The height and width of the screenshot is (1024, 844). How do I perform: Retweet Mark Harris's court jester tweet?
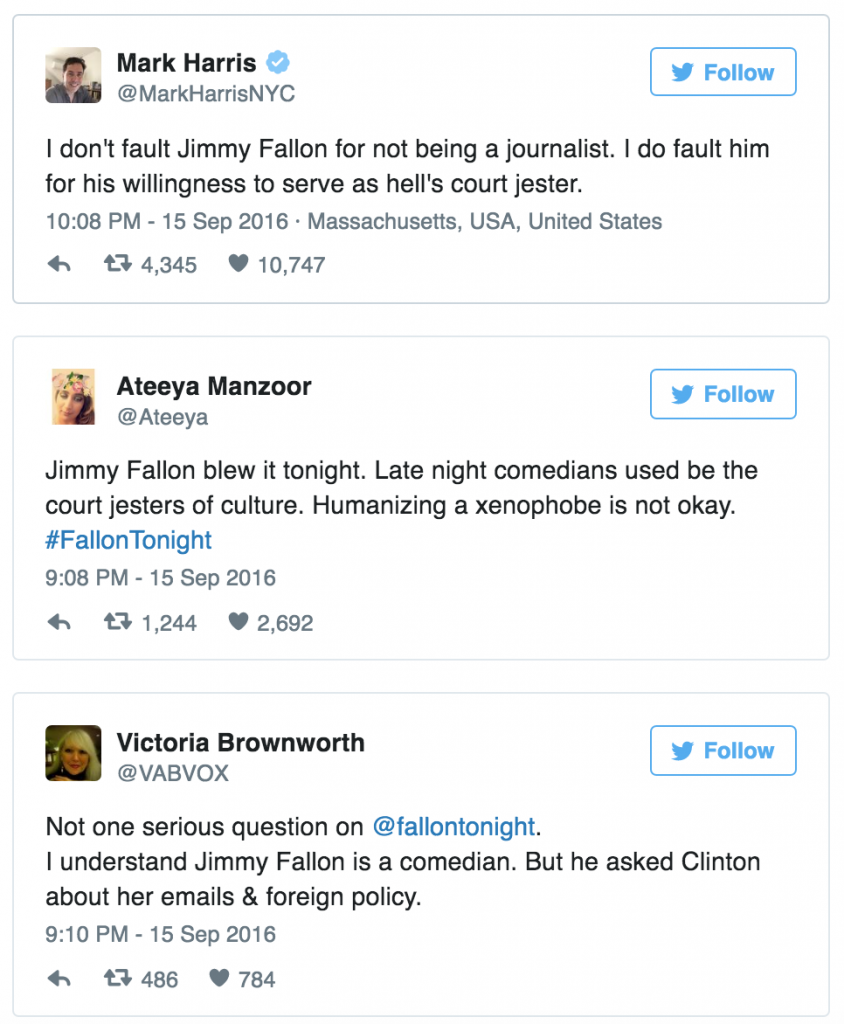[x=118, y=265]
